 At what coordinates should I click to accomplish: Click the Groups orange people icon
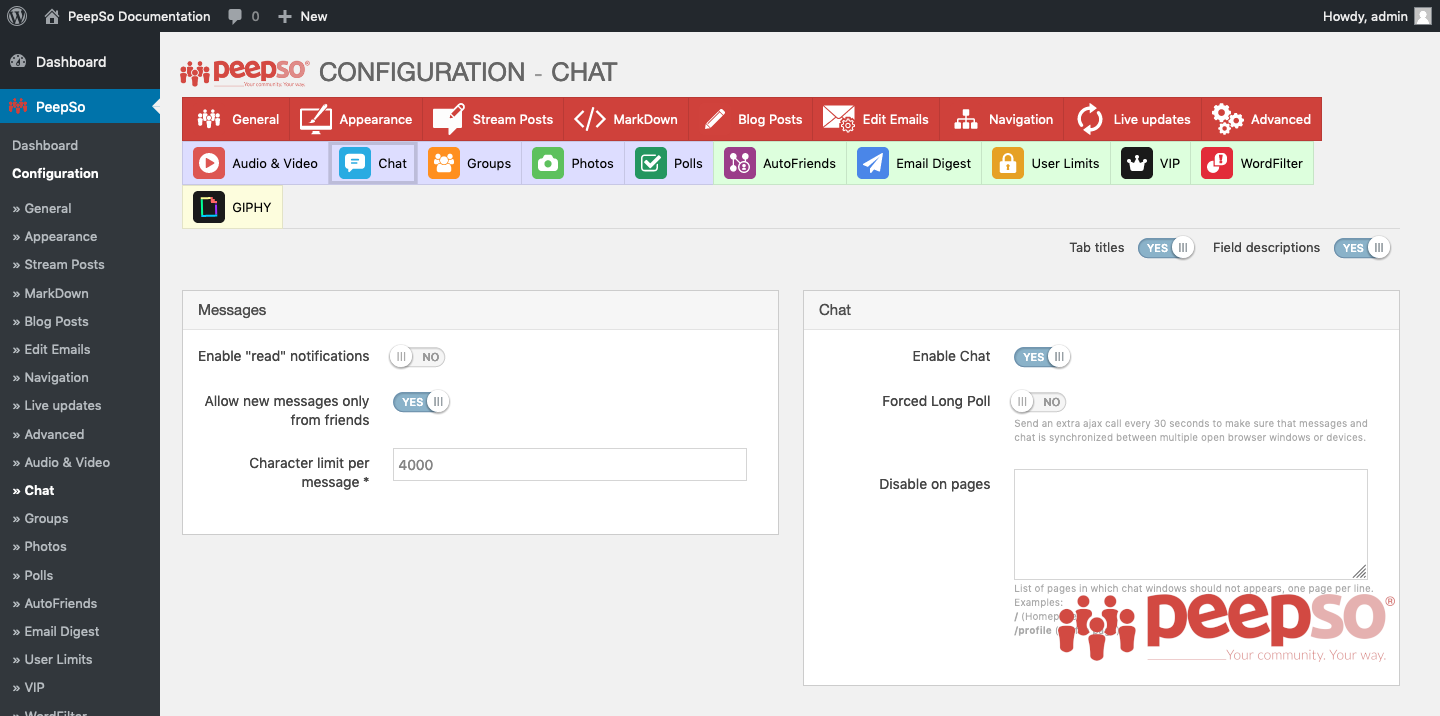pyautogui.click(x=444, y=163)
